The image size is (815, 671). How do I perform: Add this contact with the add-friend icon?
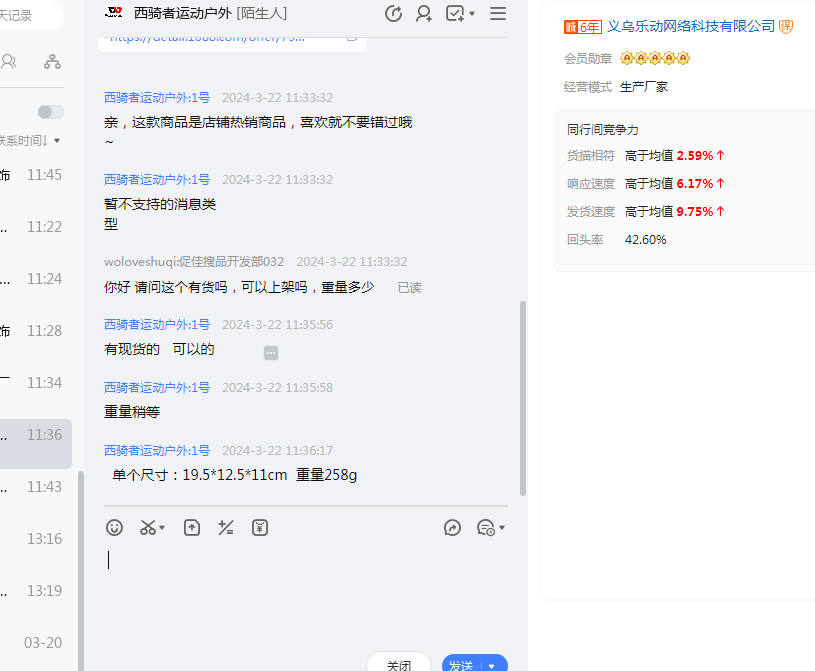(424, 14)
